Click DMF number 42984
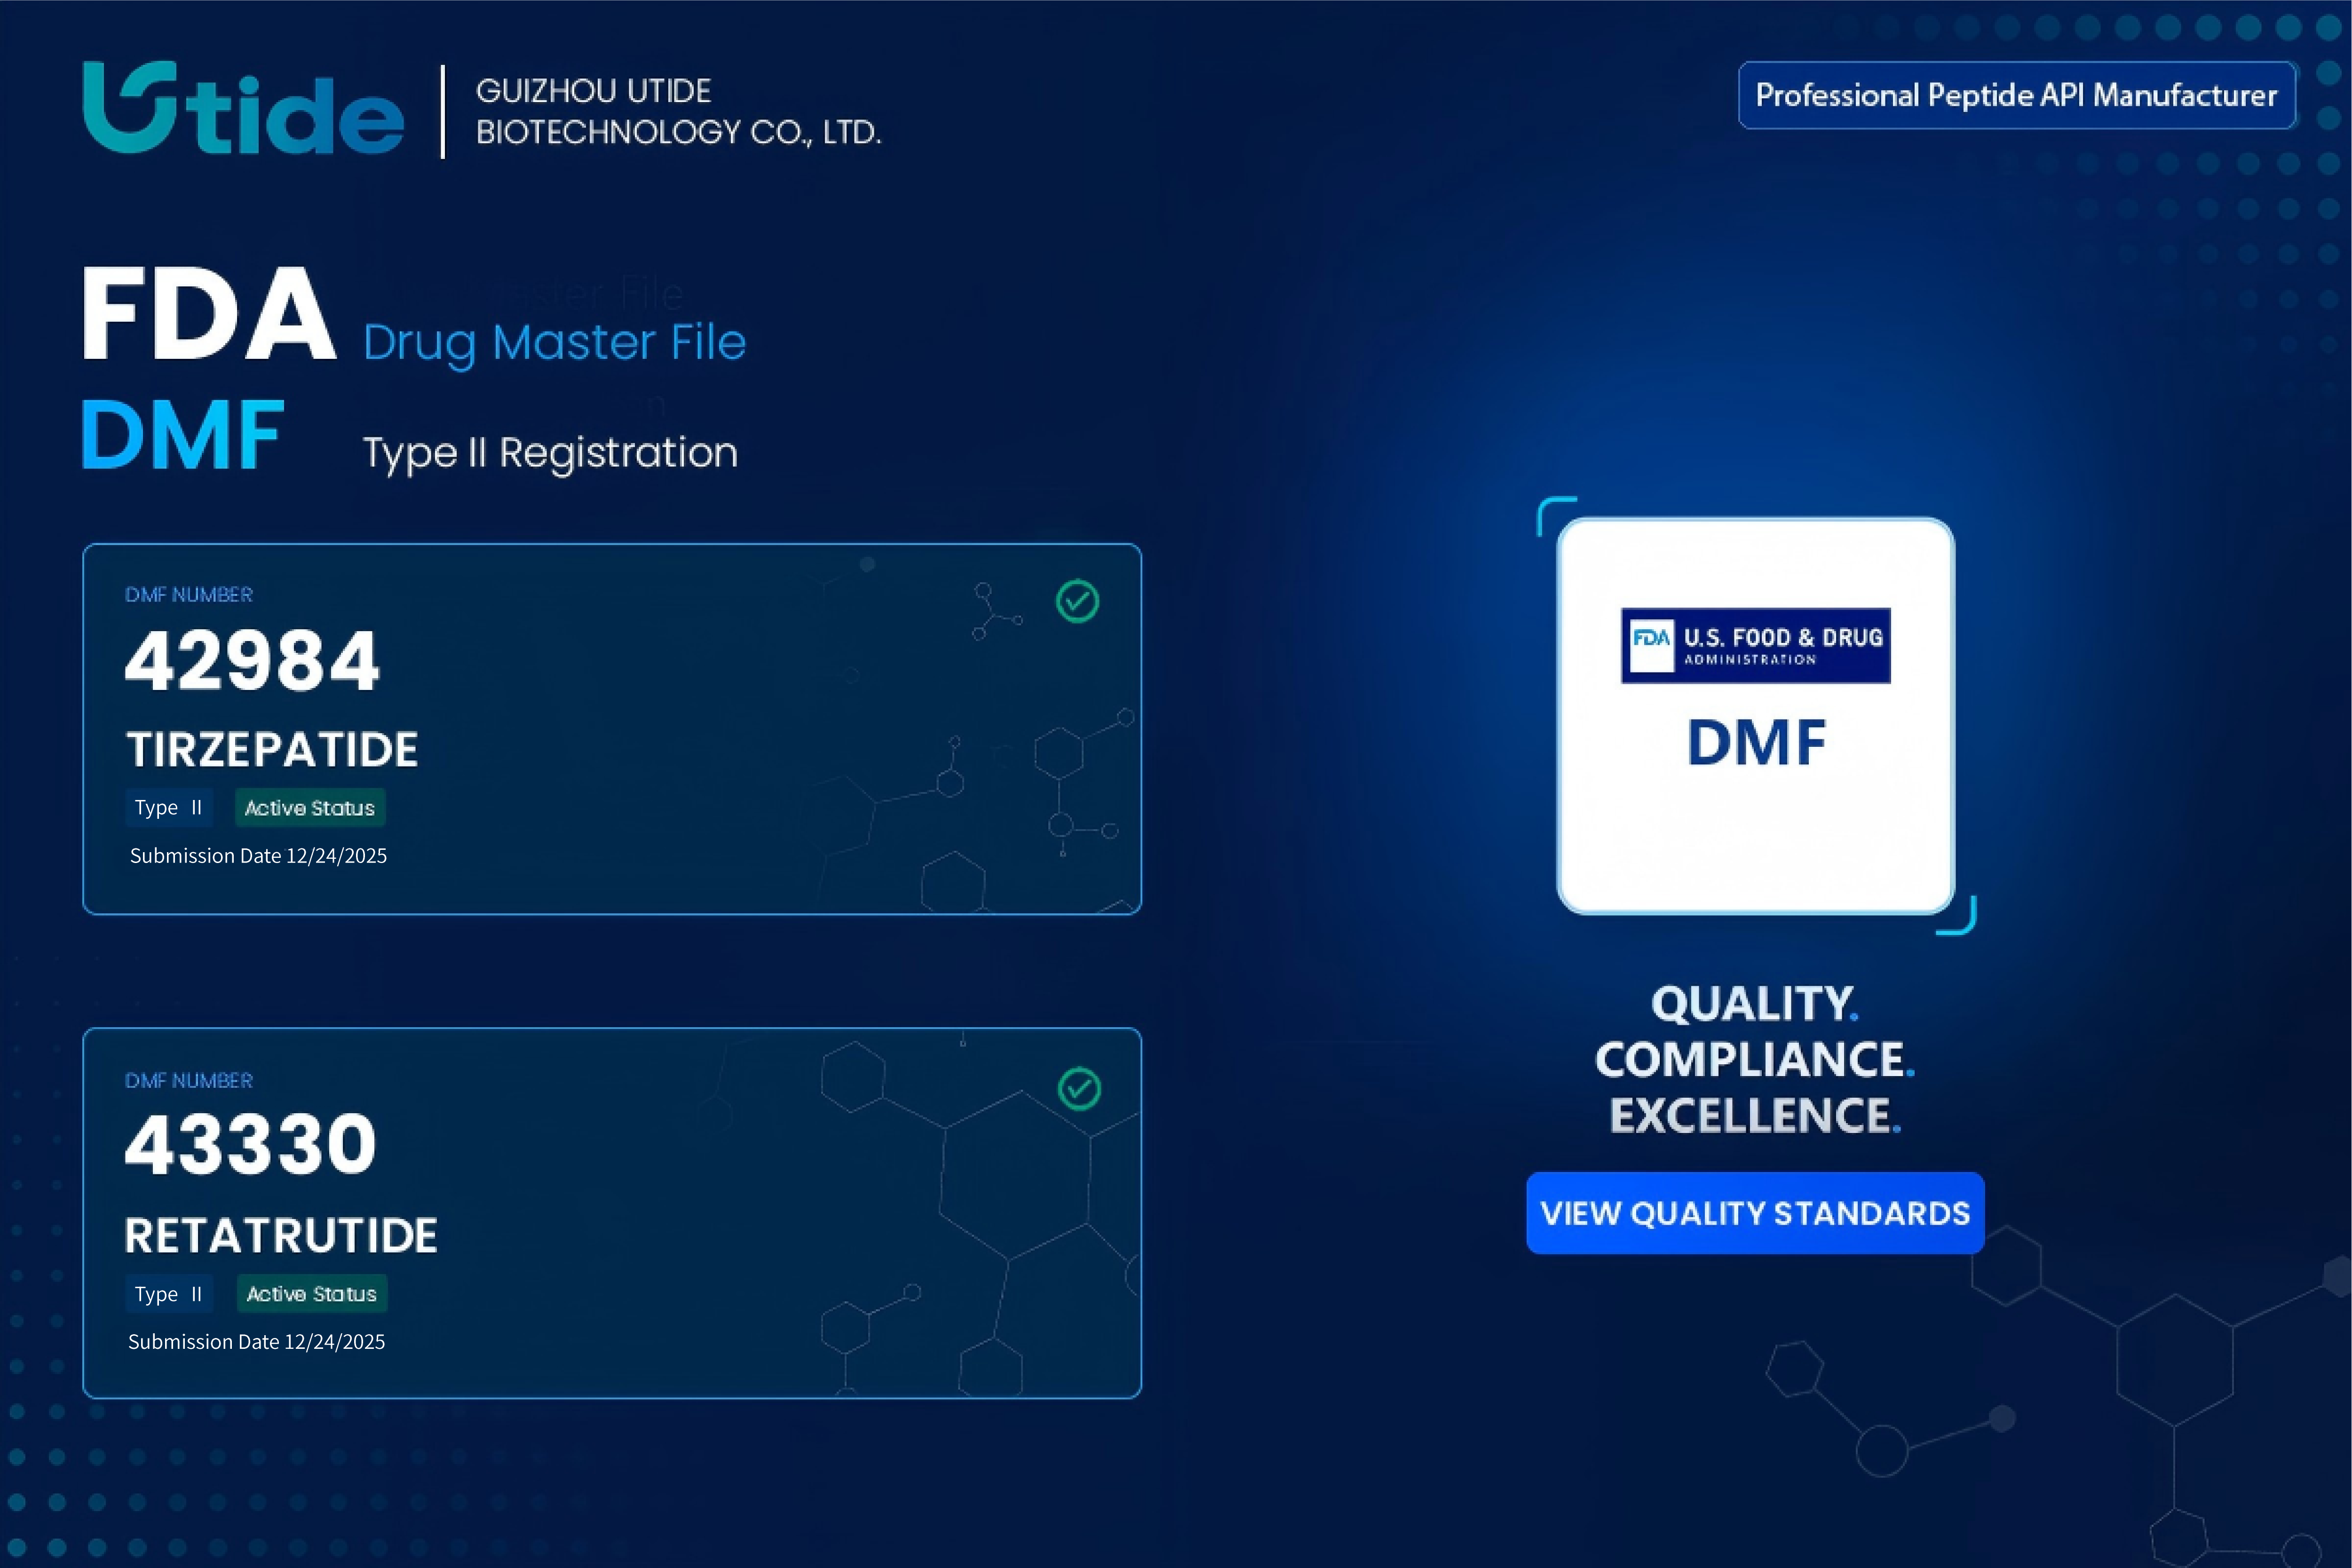 (x=252, y=661)
